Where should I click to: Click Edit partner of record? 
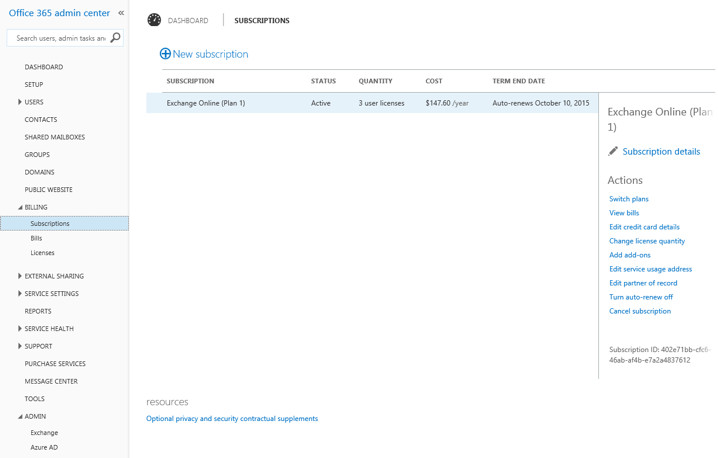[643, 283]
